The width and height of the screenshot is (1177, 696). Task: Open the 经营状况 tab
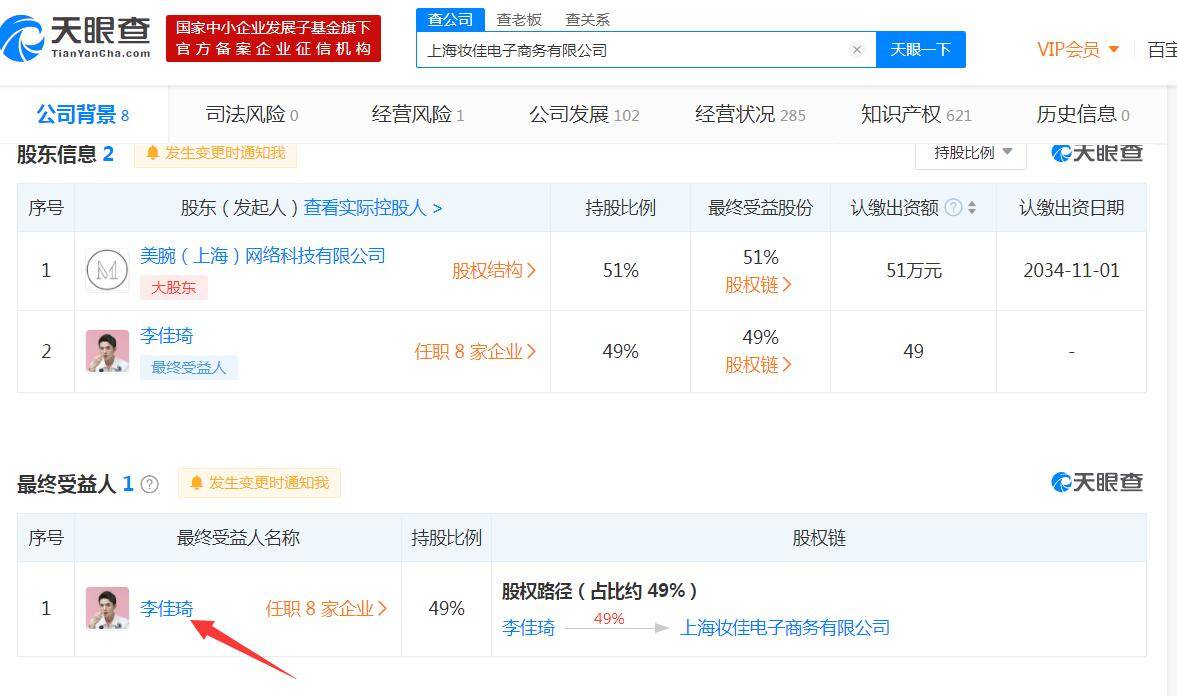[x=751, y=115]
